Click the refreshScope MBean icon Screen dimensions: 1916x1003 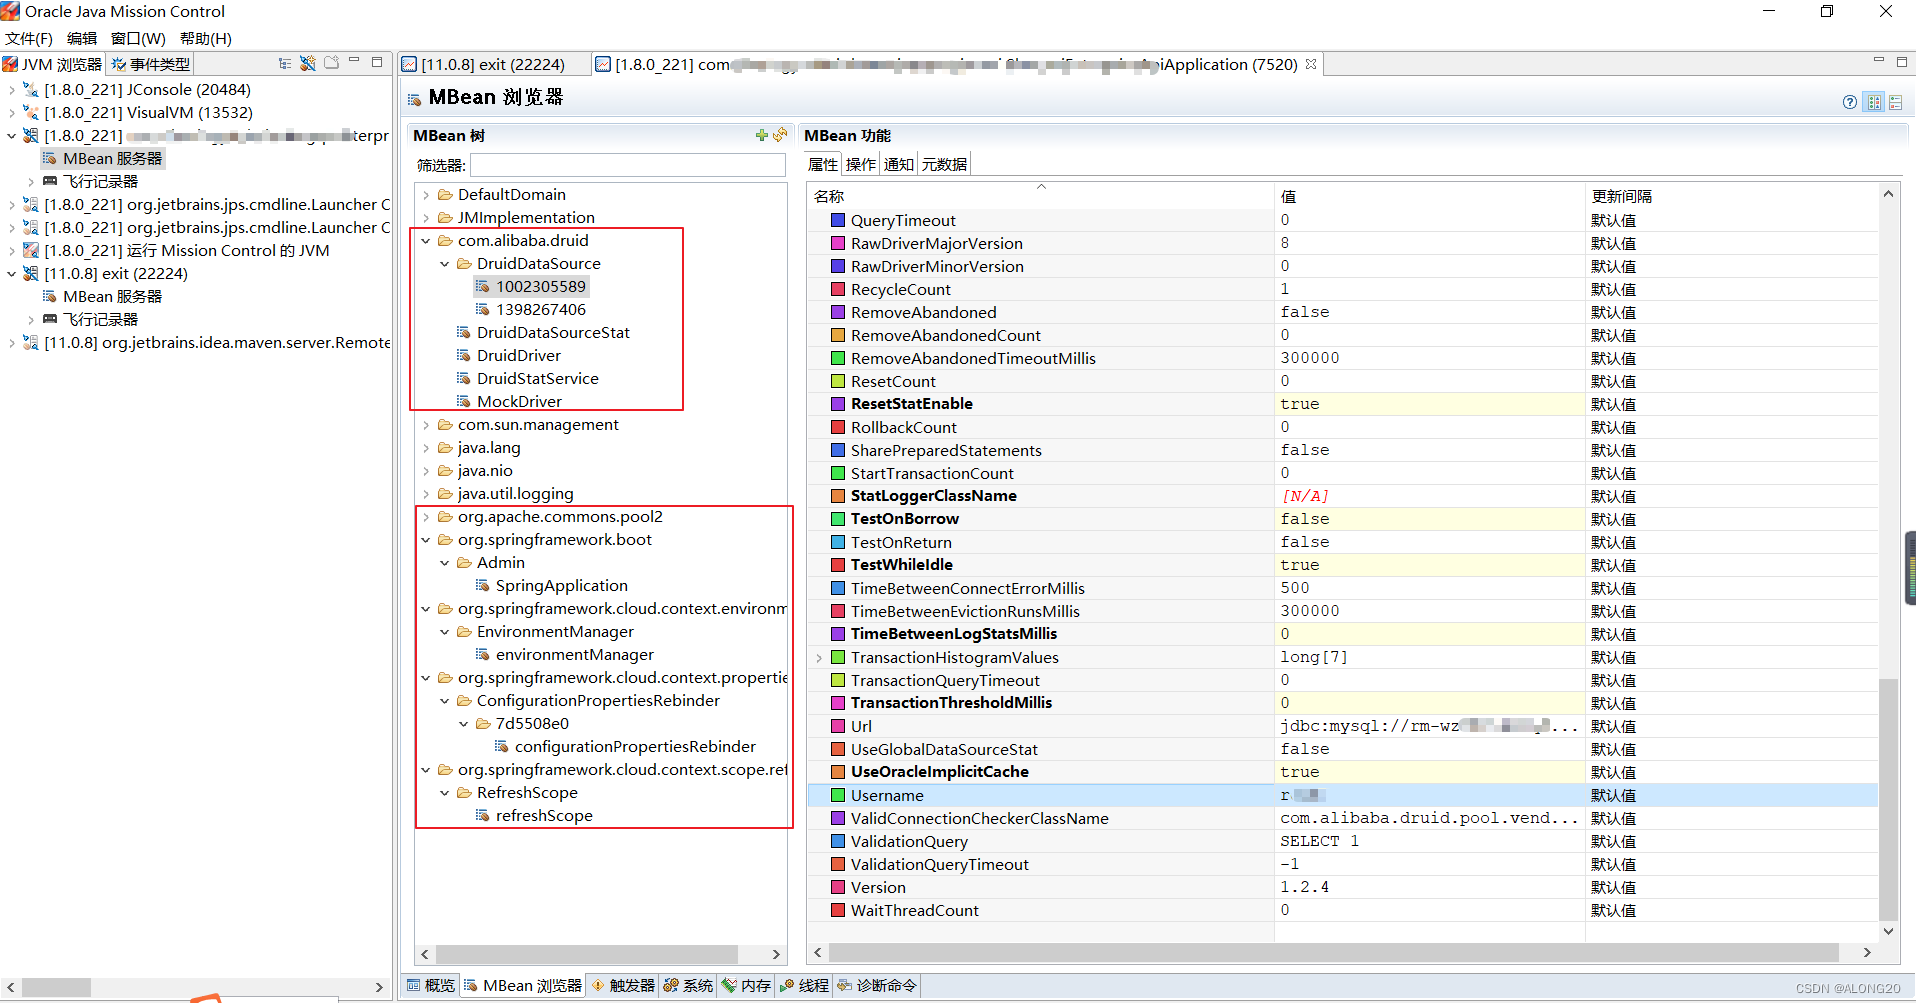pyautogui.click(x=483, y=816)
